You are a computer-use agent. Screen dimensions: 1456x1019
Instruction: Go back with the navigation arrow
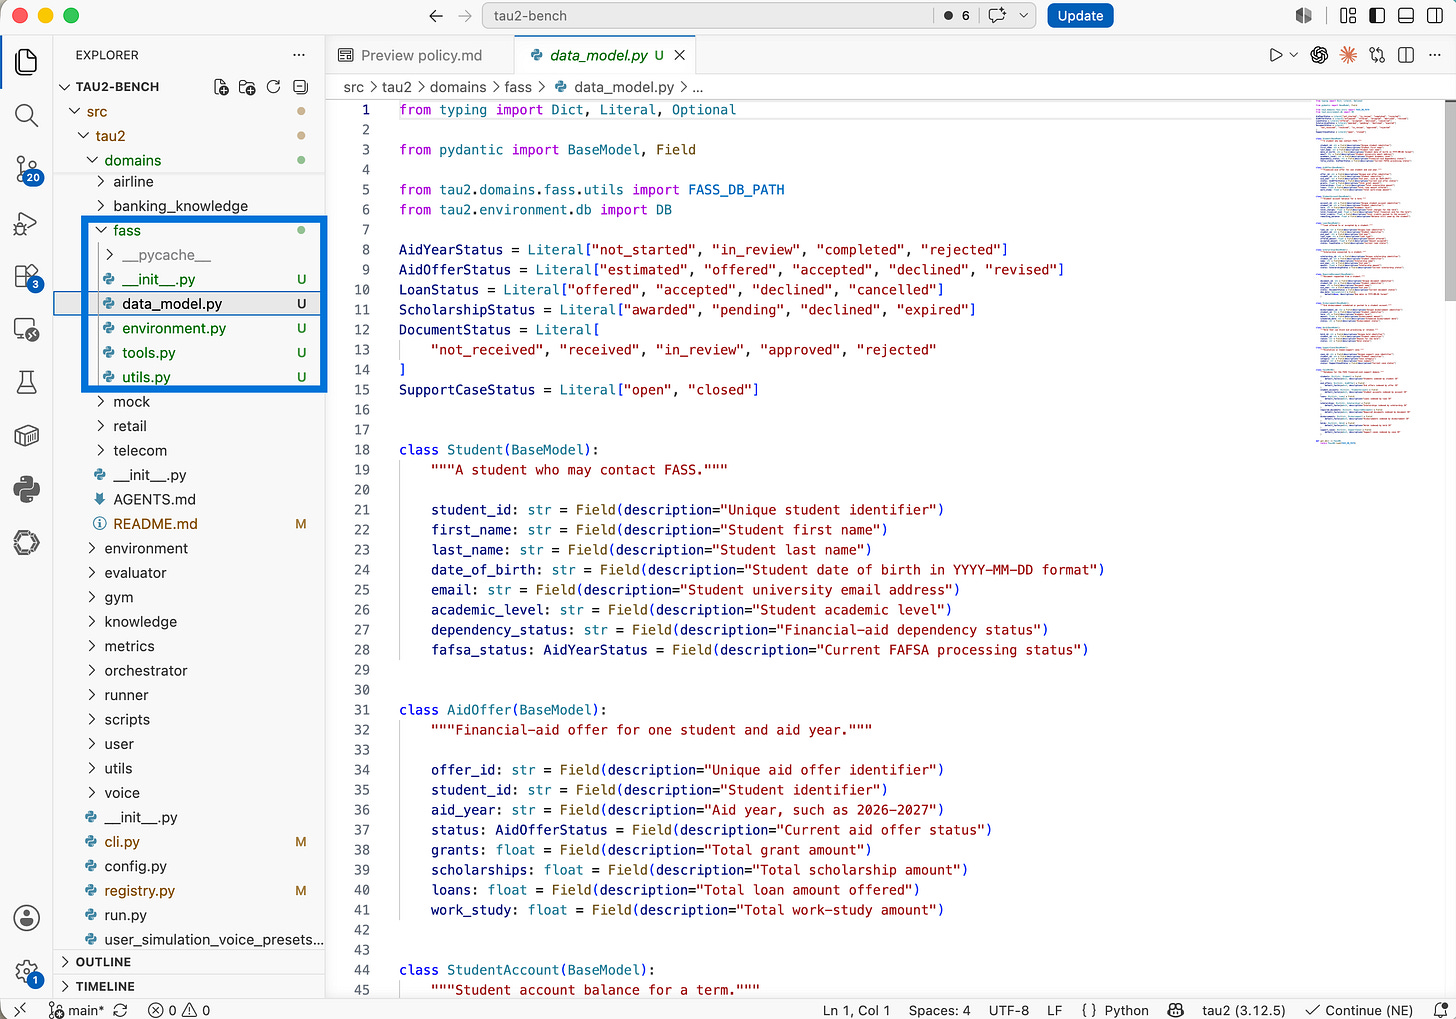[435, 16]
